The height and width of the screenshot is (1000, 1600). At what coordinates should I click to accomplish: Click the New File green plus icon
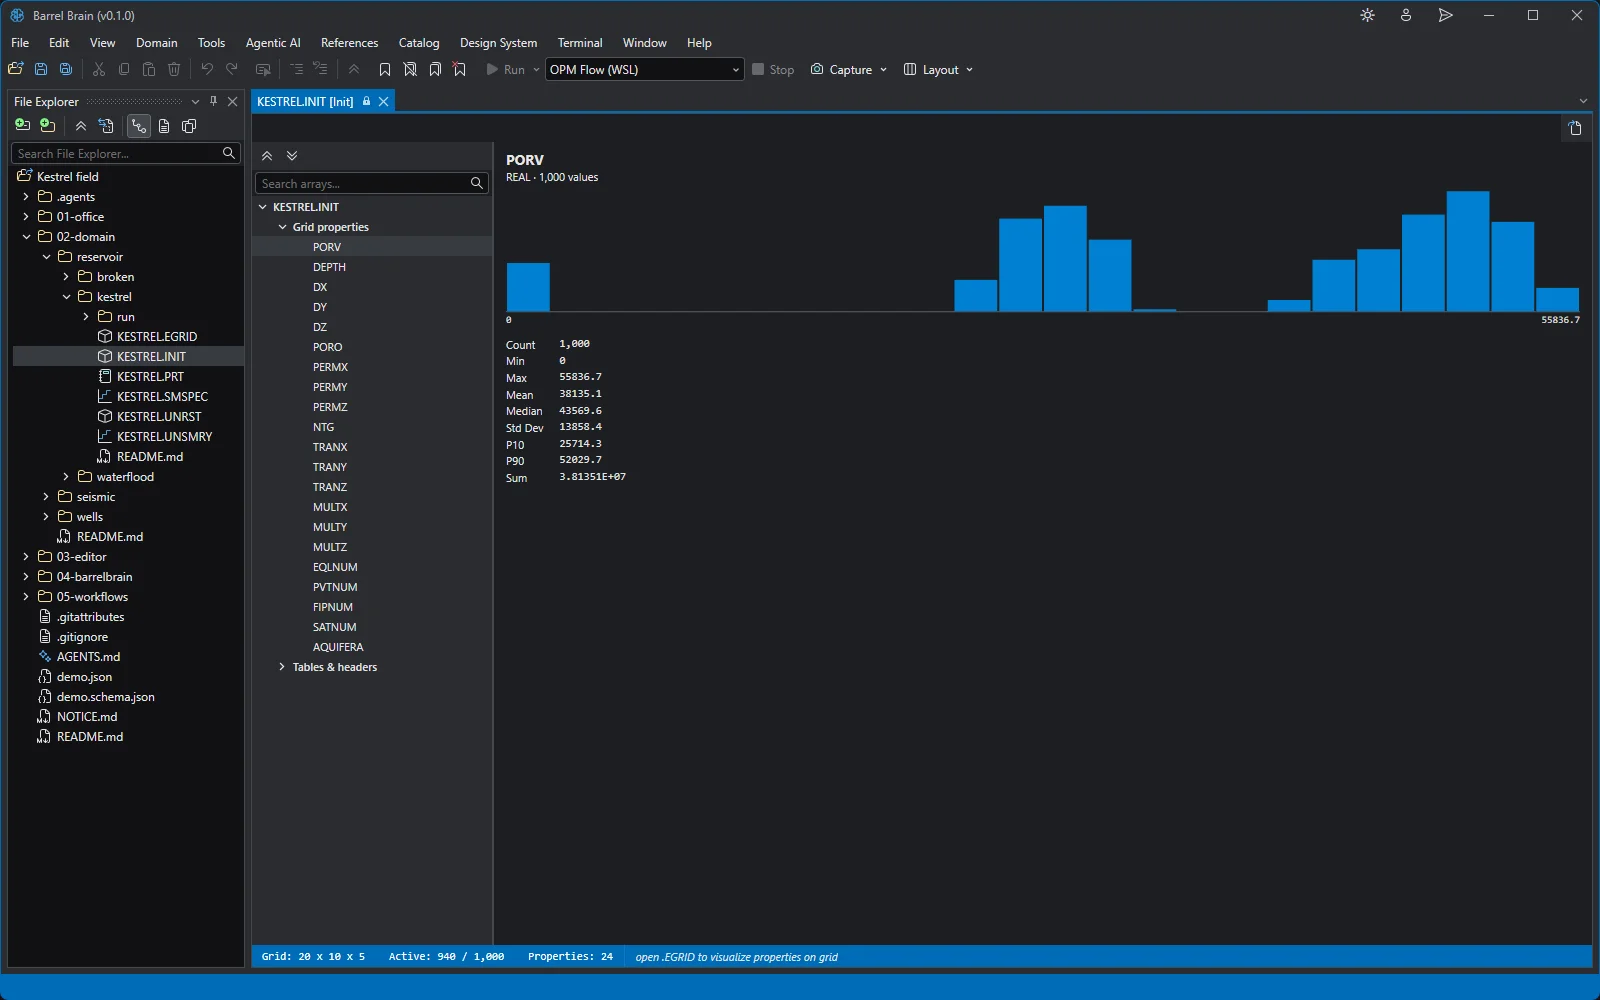point(22,125)
